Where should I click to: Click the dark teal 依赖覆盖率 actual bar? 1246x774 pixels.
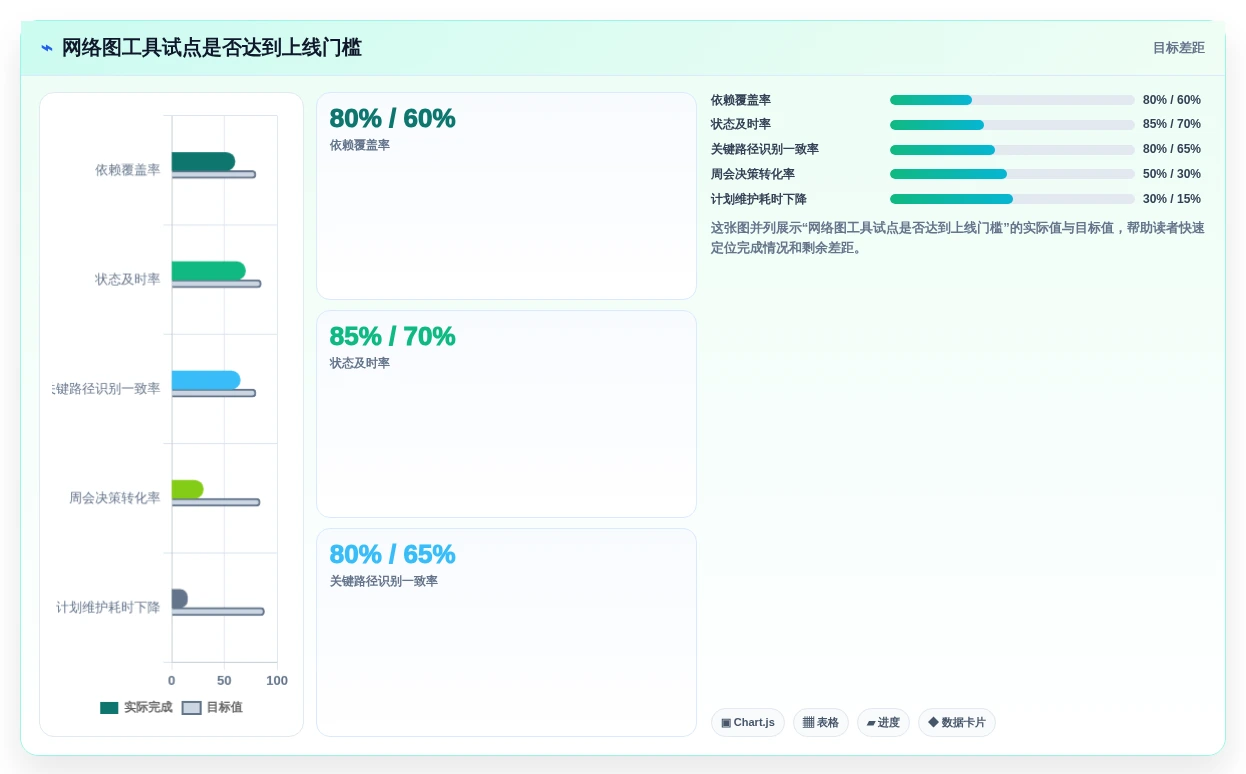[203, 162]
